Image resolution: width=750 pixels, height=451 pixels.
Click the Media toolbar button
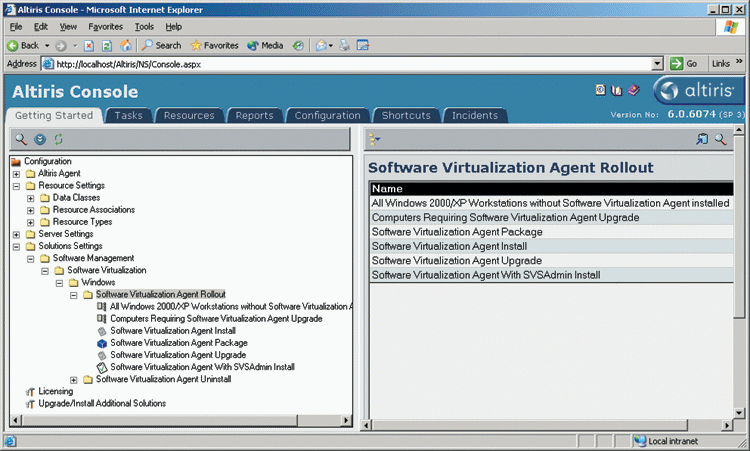(265, 45)
